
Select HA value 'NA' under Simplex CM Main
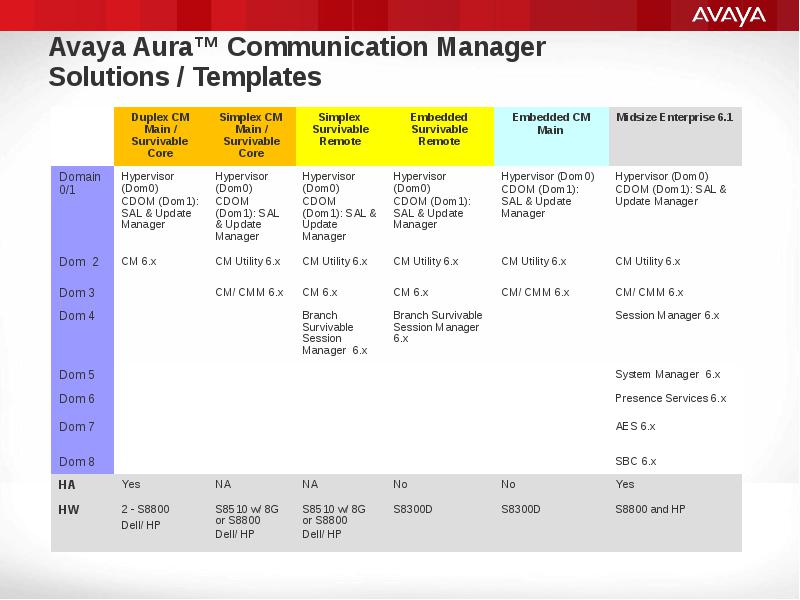[x=223, y=485]
